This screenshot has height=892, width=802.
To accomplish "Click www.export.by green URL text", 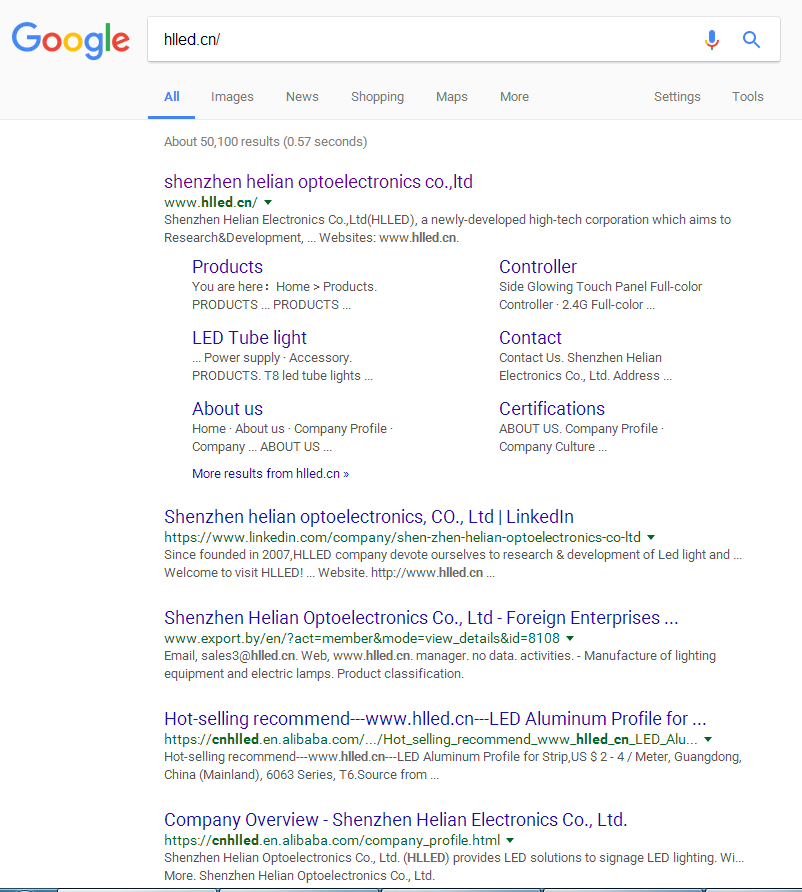I will click(x=362, y=638).
